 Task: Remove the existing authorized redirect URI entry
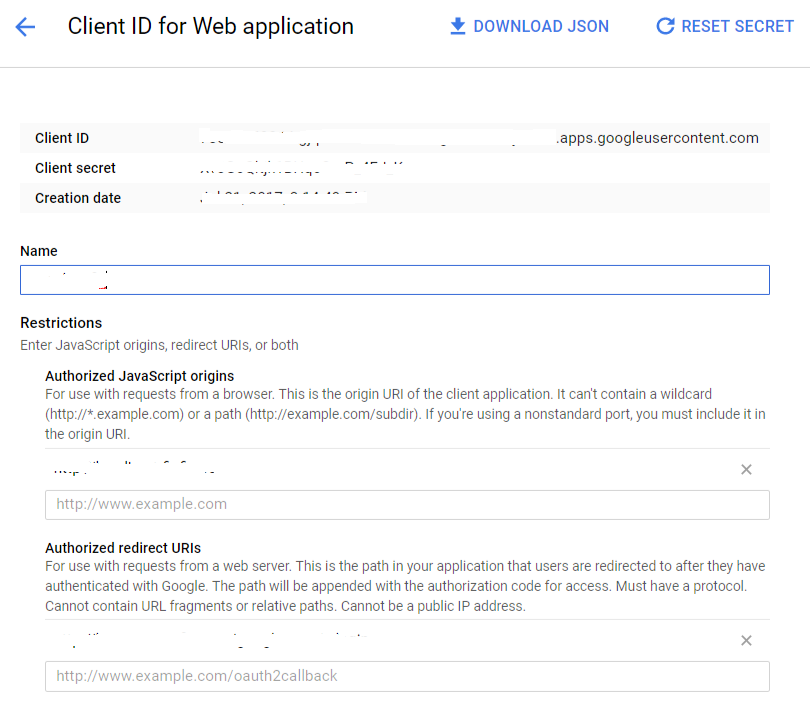click(x=746, y=640)
